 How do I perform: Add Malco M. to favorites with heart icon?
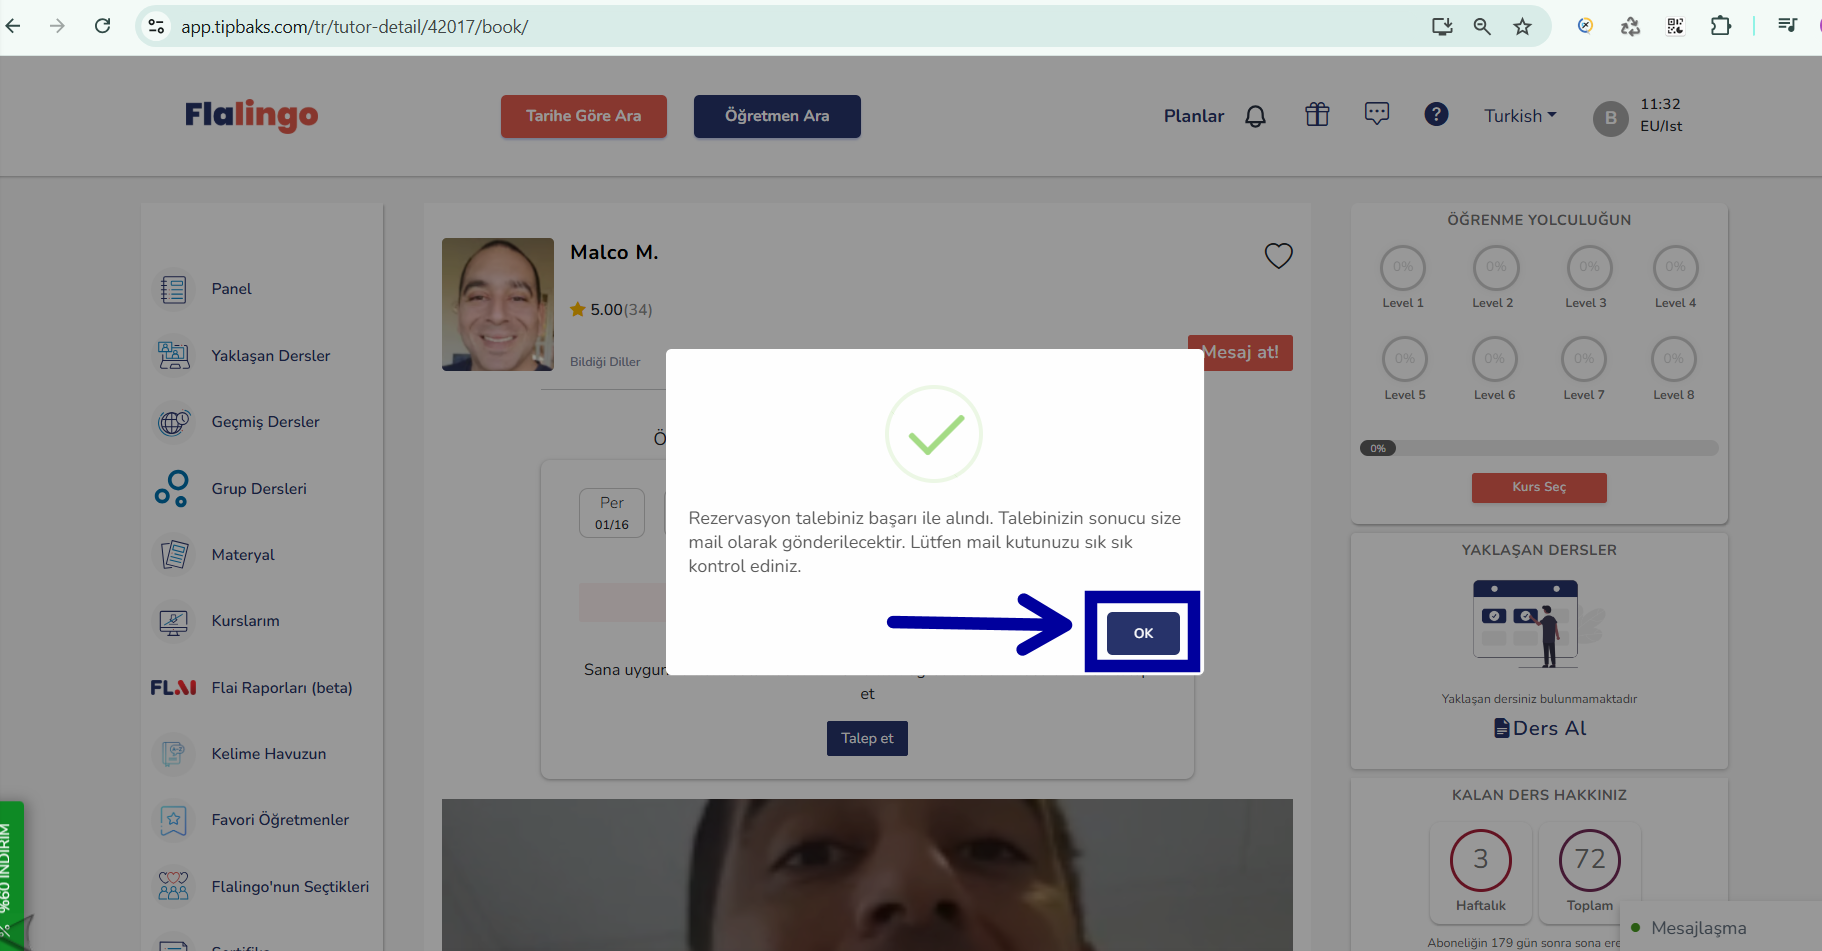(1278, 256)
